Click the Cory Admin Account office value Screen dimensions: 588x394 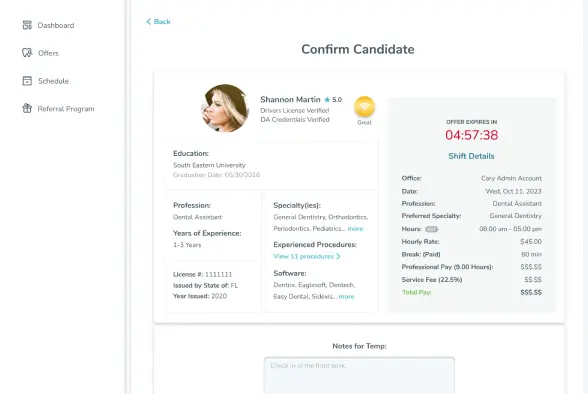pos(512,178)
